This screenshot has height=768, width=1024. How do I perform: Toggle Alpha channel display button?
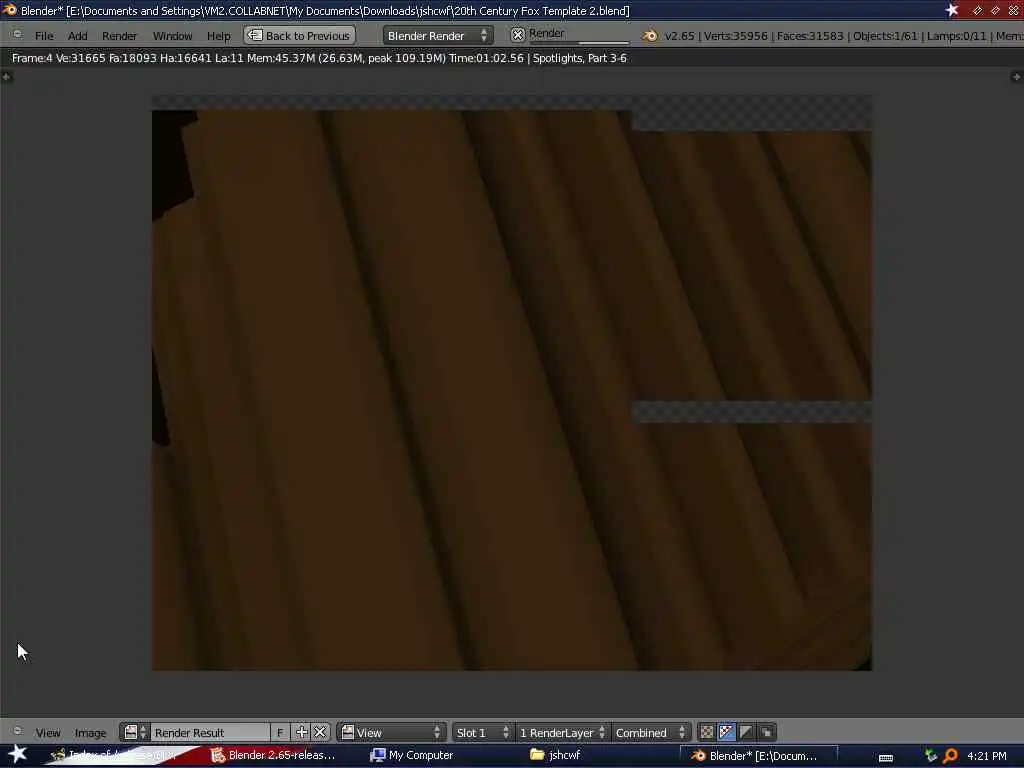(746, 732)
